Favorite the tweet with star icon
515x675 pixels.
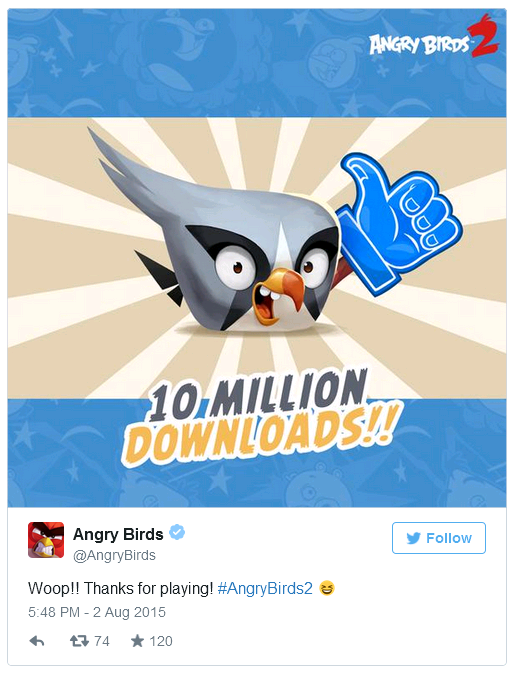click(x=137, y=641)
